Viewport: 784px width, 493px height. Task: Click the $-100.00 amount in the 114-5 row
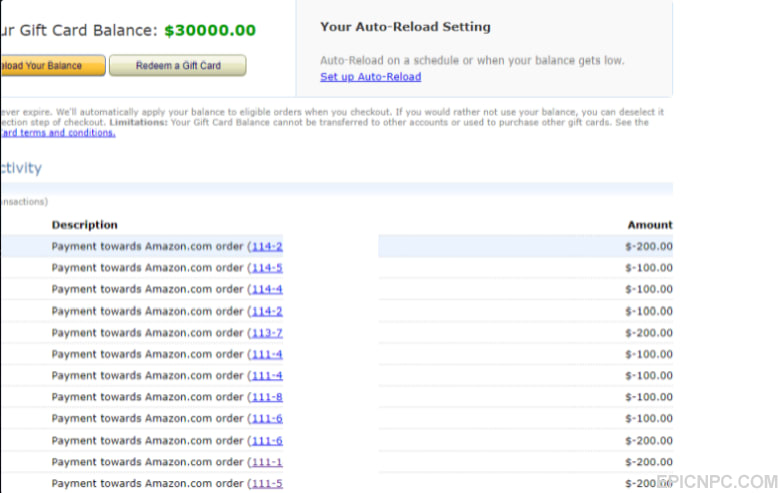[x=649, y=268]
